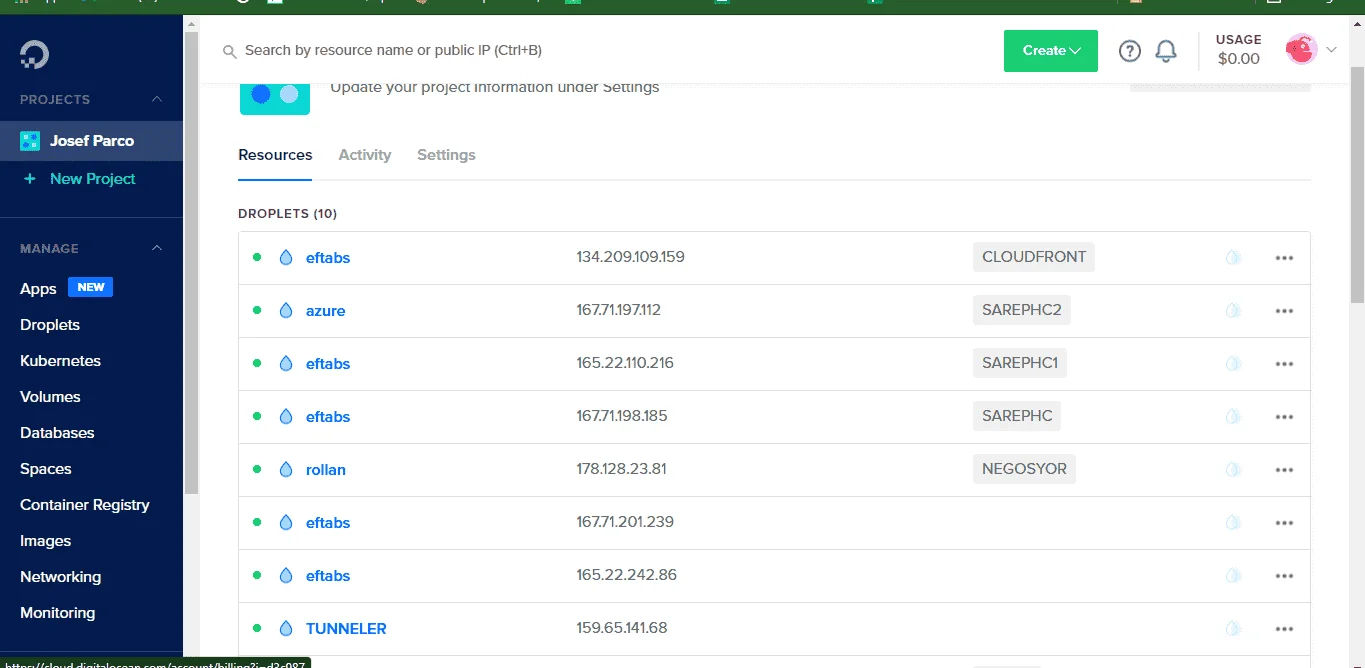Open the azure droplet link

(326, 311)
